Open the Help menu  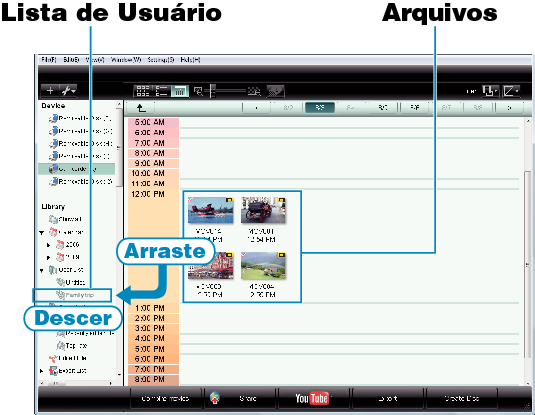pos(190,60)
